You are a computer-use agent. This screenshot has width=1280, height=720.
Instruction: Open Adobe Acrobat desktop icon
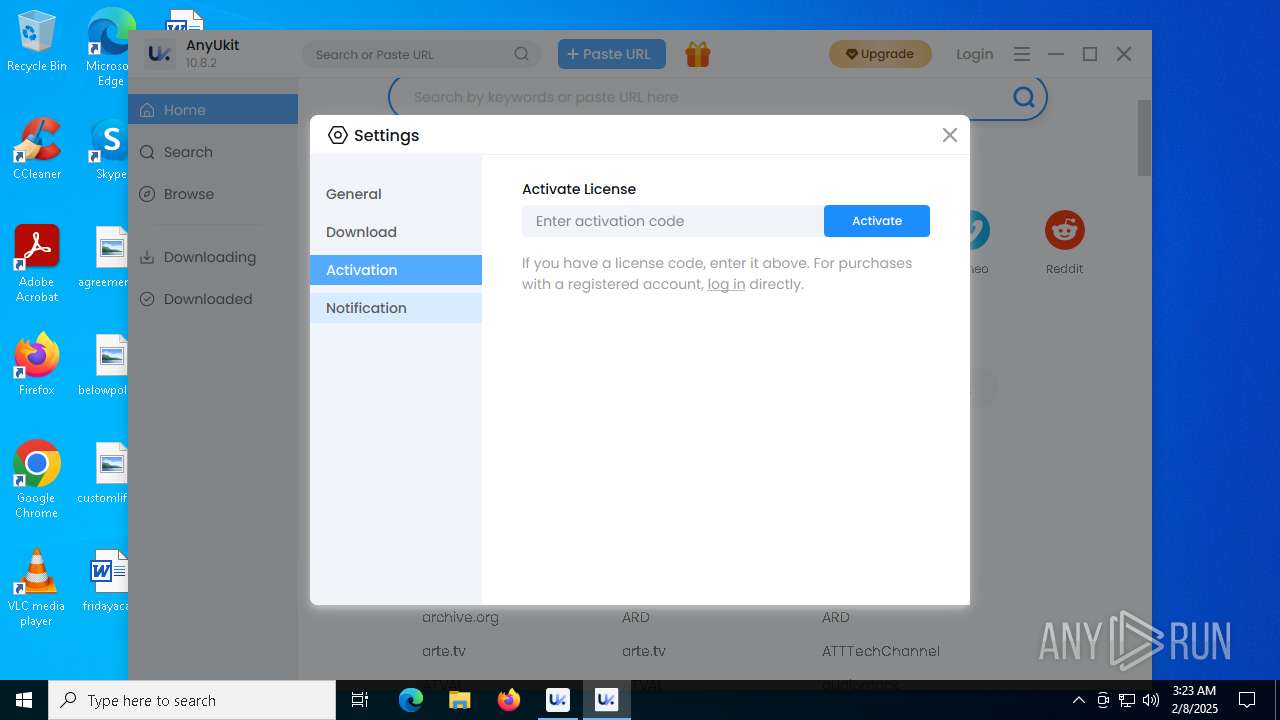coord(37,264)
